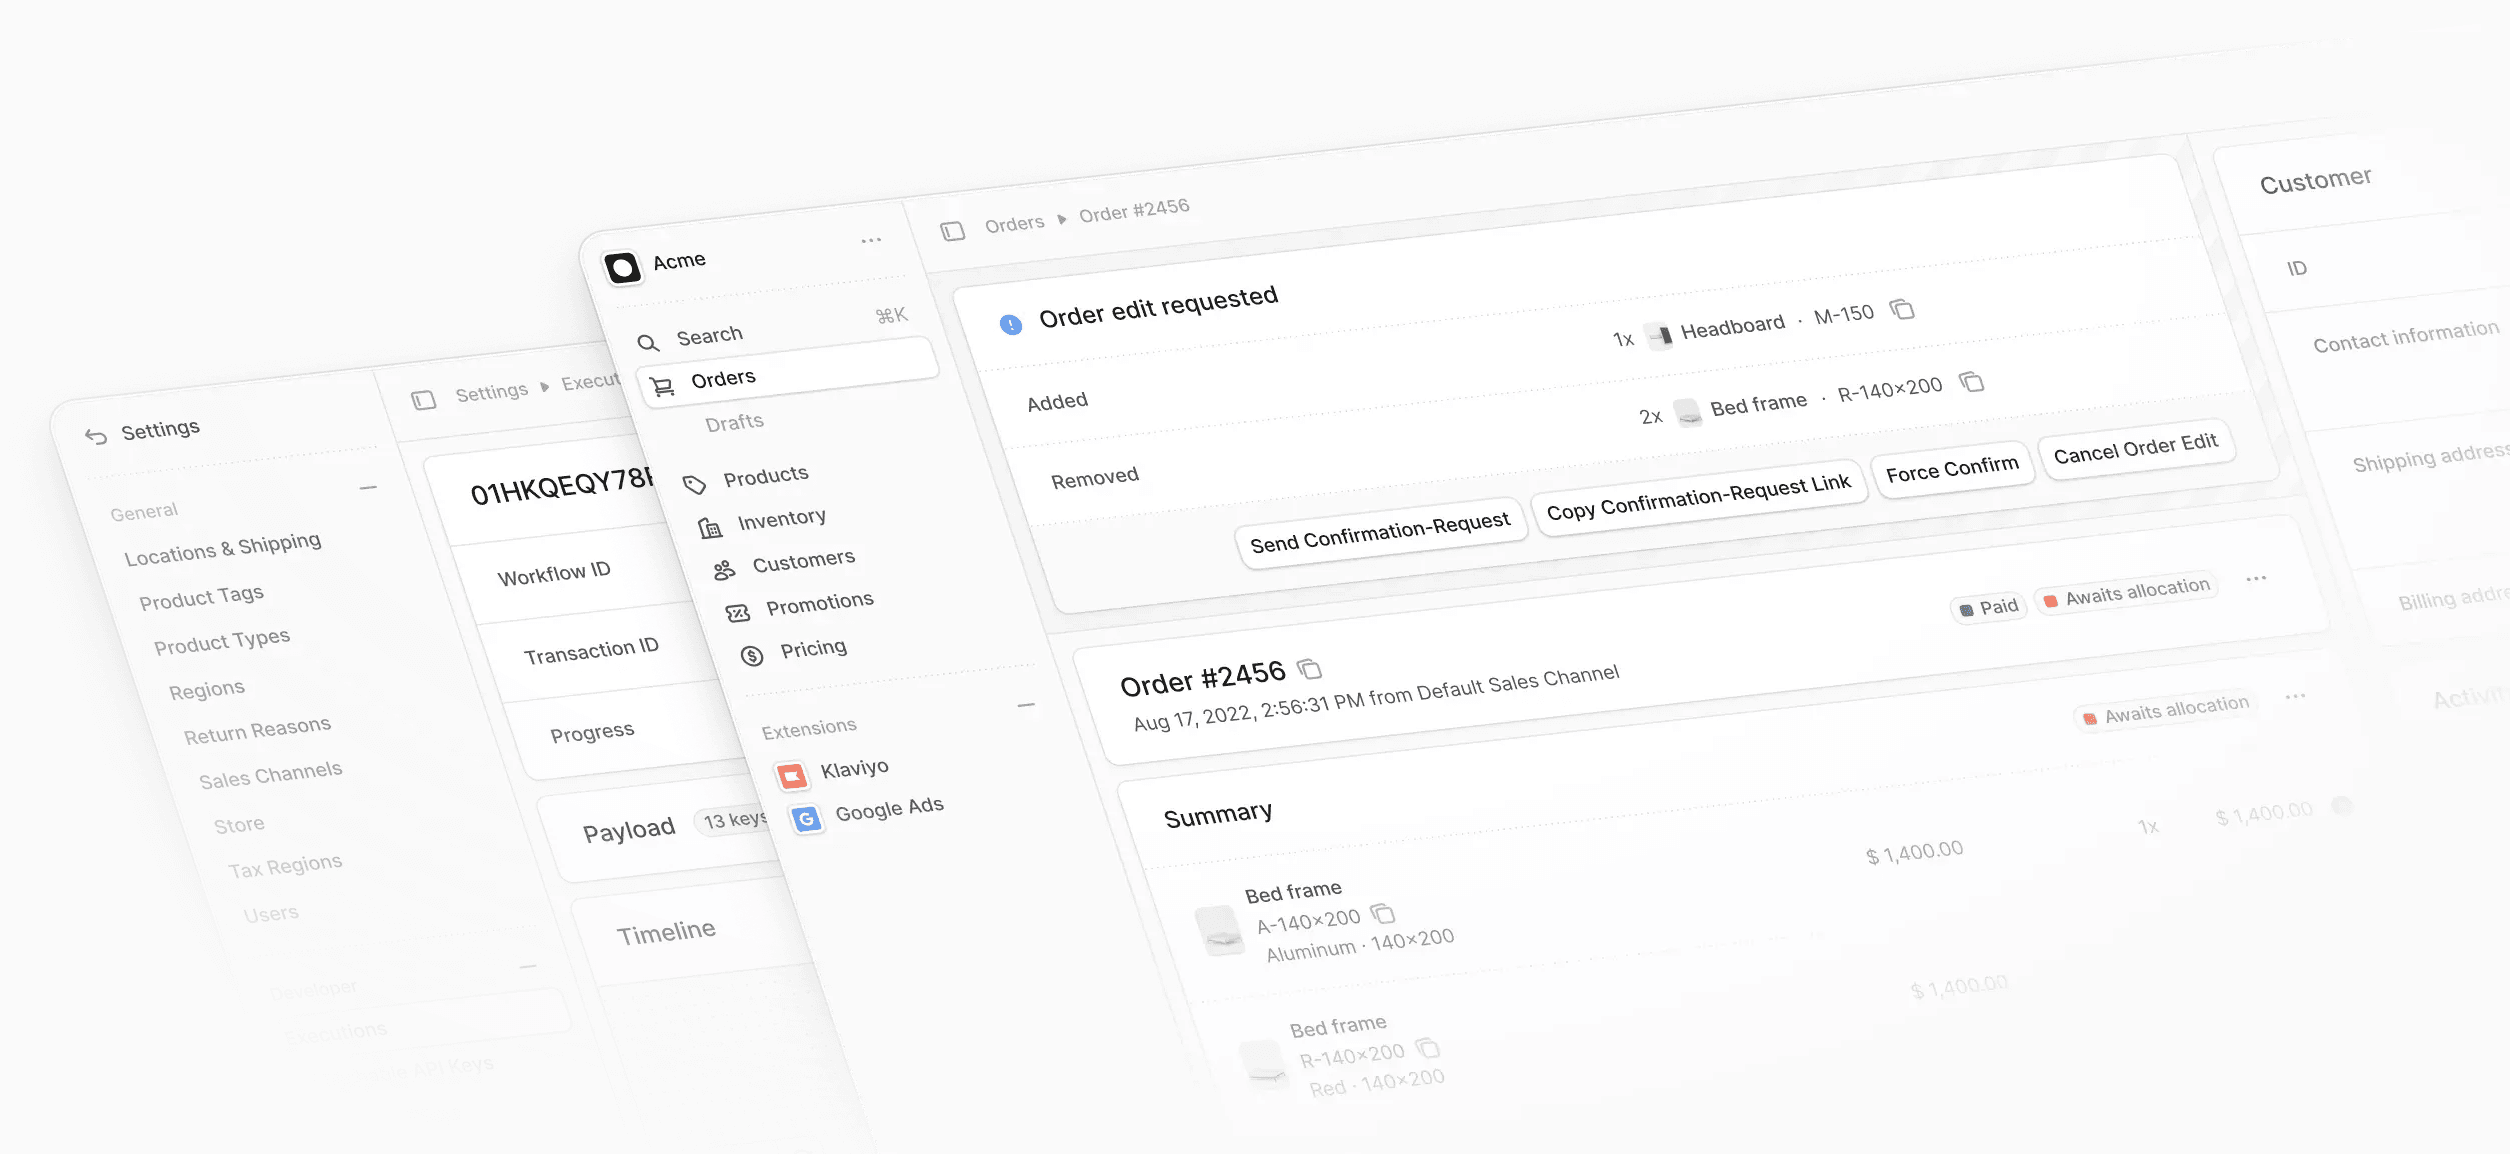Copy the Headboard M-150 SKU
The height and width of the screenshot is (1154, 2510).
(x=1902, y=310)
